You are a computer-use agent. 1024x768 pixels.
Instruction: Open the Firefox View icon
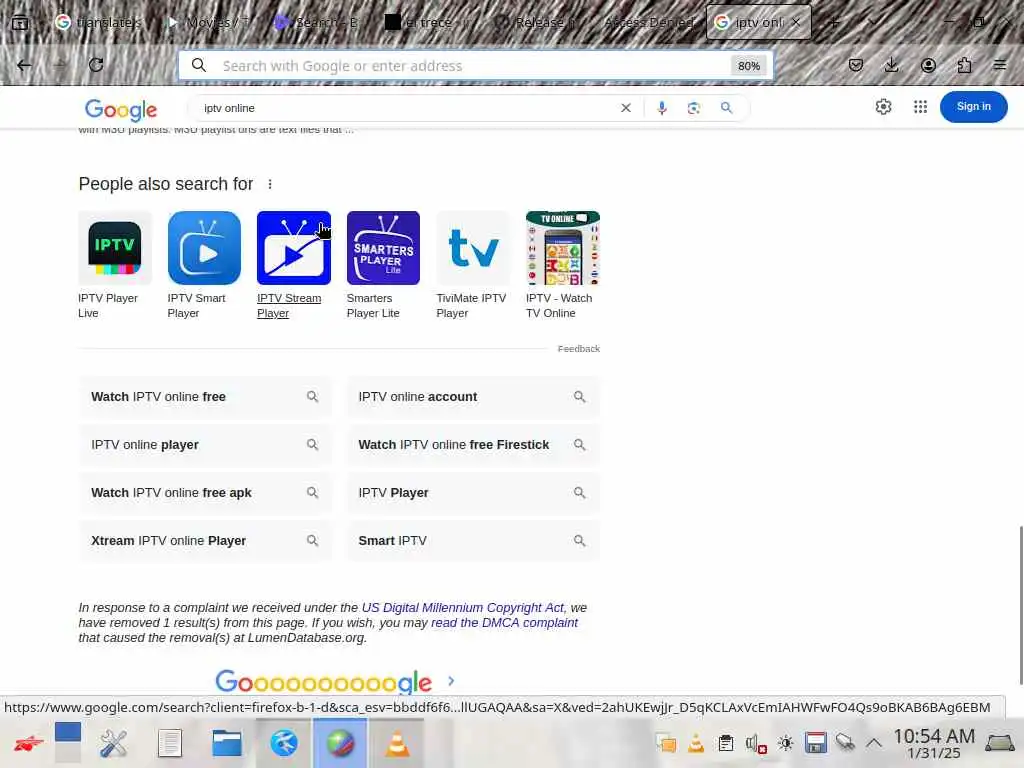click(20, 23)
